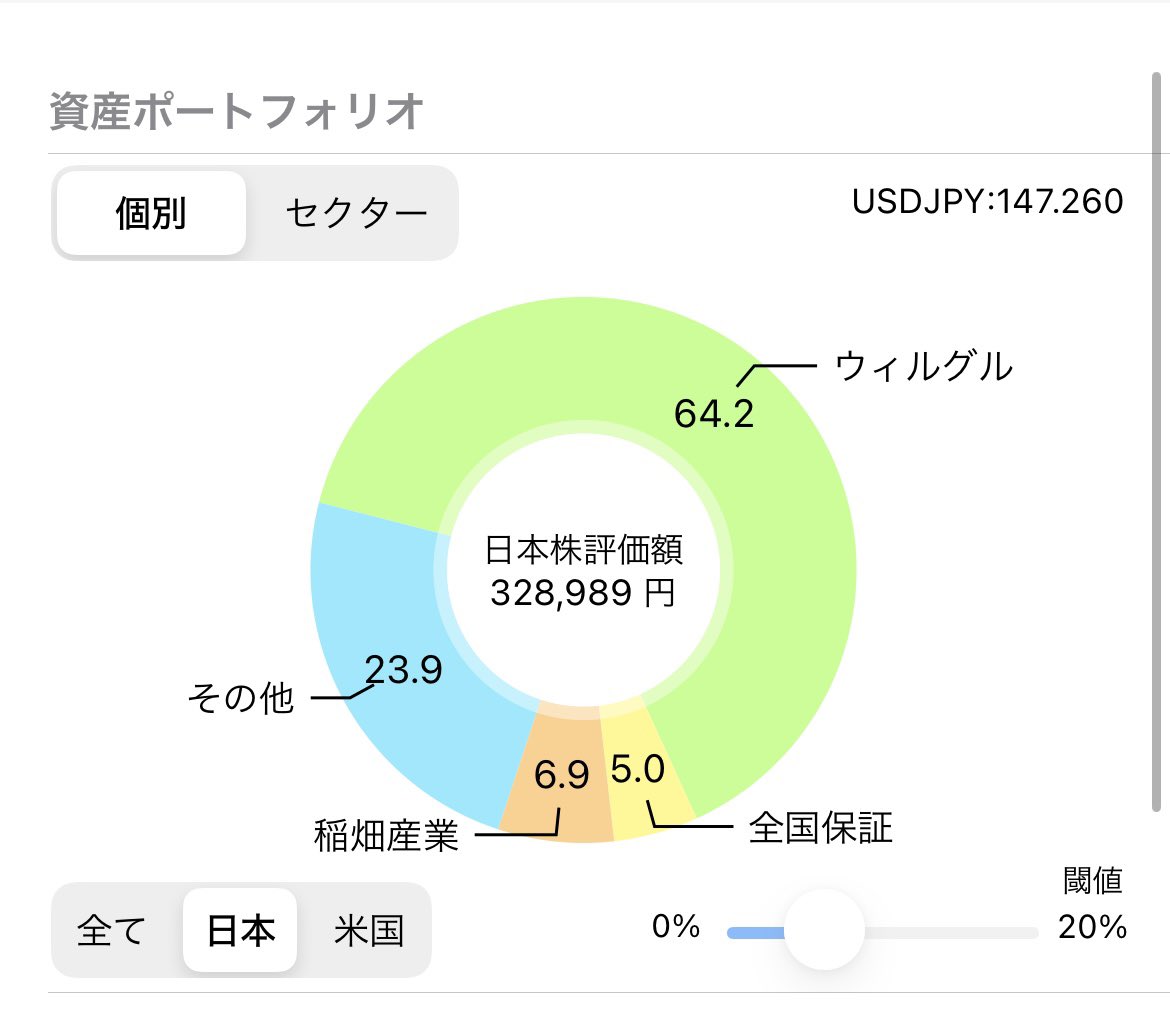The height and width of the screenshot is (1023, 1170).
Task: Select the 日本 region filter
Action: click(240, 930)
